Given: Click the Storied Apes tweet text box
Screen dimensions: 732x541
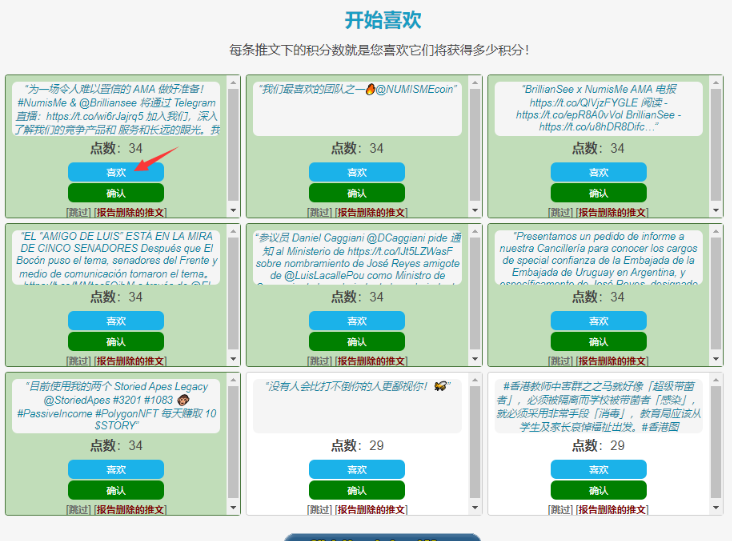Looking at the screenshot, I should 116,405.
